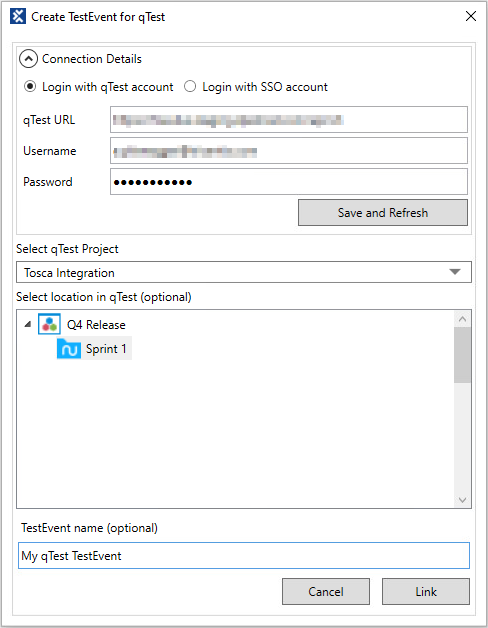
Task: Click the Q4 Release release icon
Action: [49, 324]
